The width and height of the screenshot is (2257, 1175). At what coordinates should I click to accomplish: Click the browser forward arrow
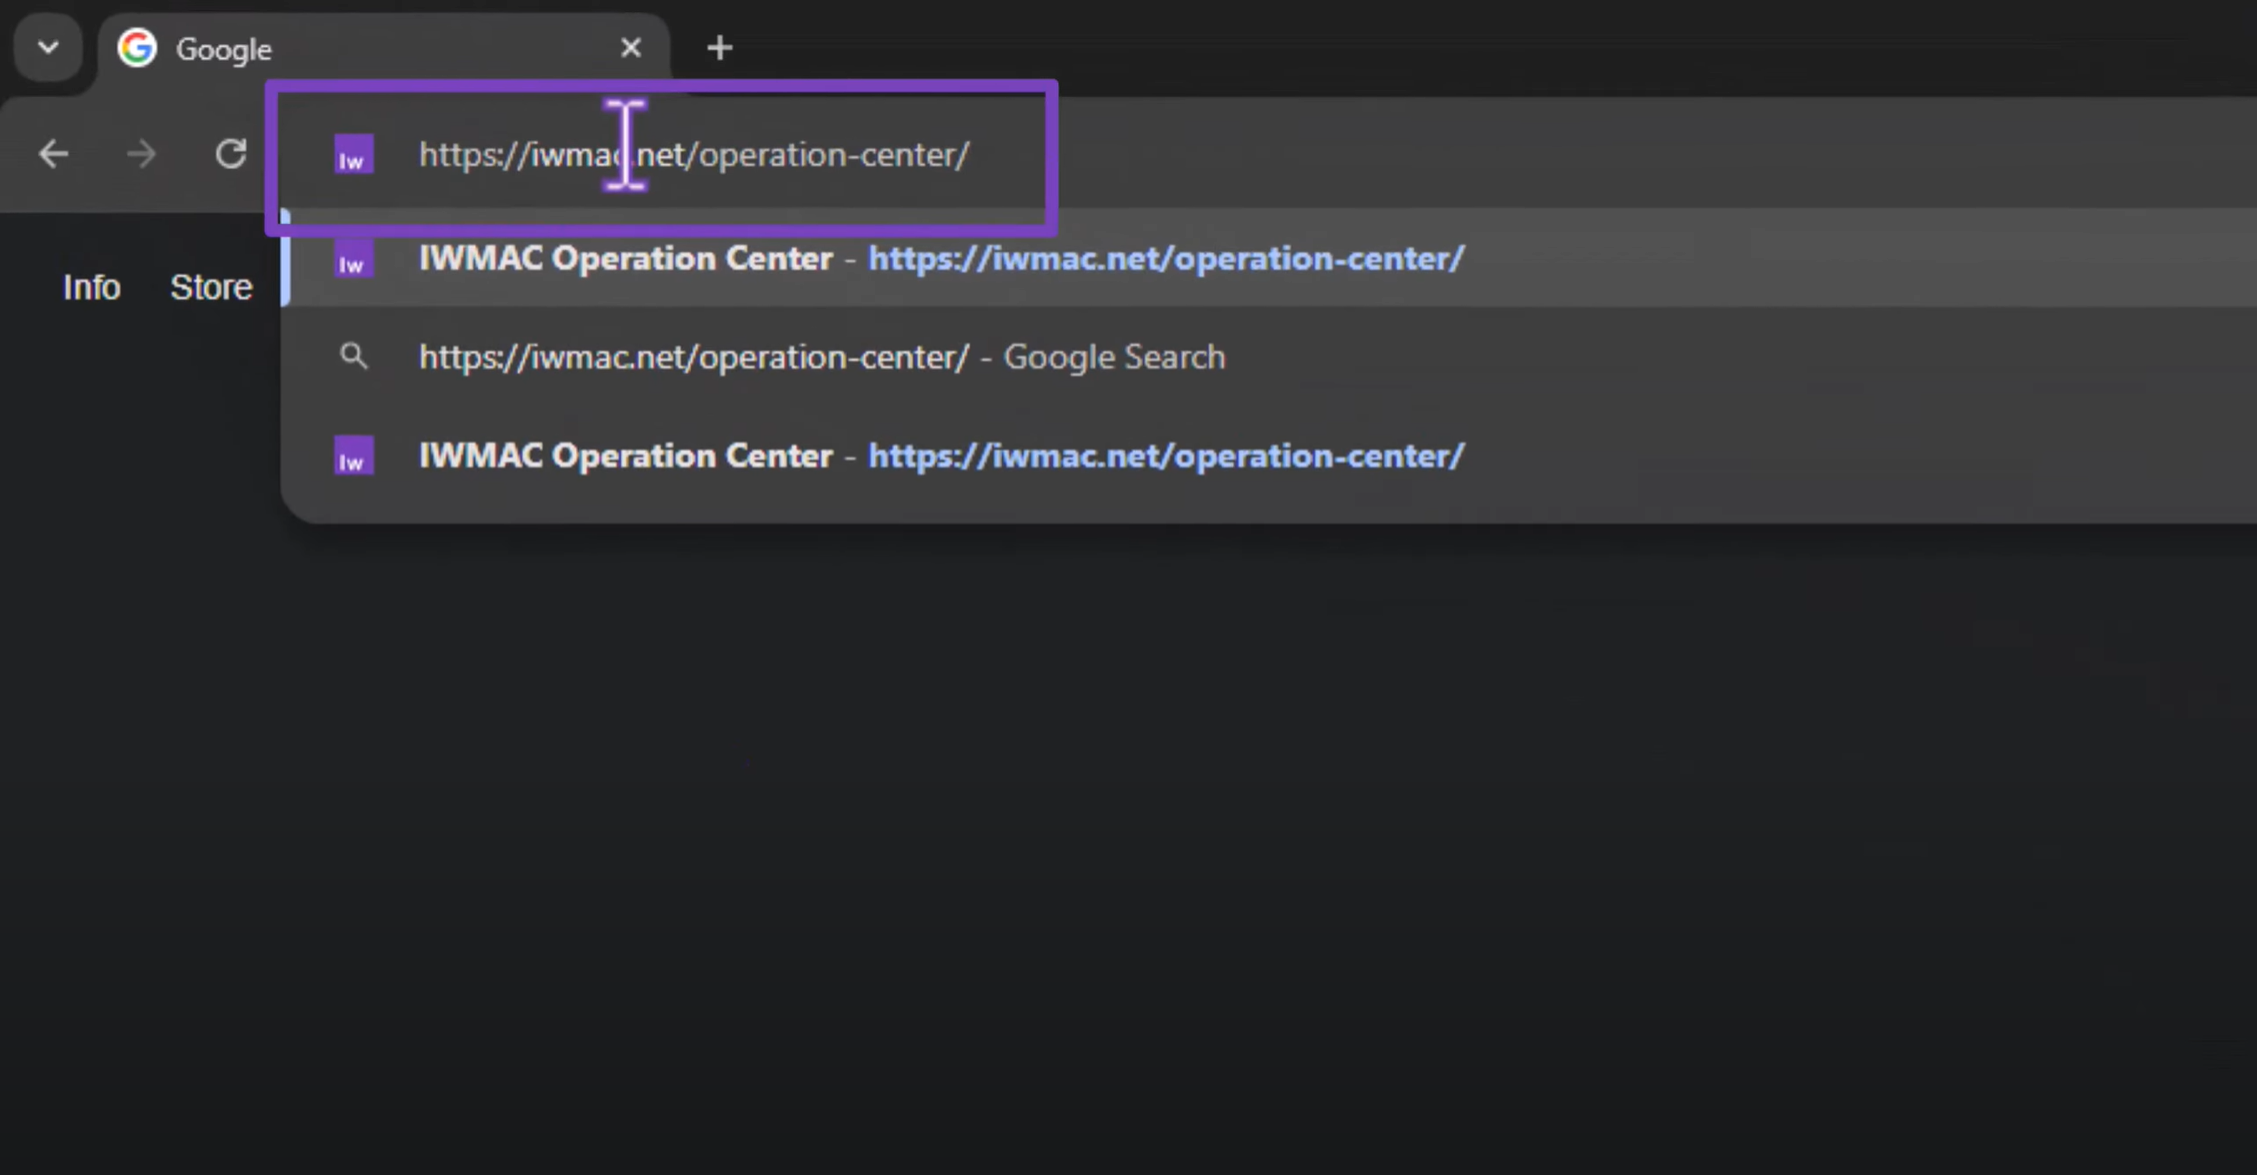pos(141,154)
